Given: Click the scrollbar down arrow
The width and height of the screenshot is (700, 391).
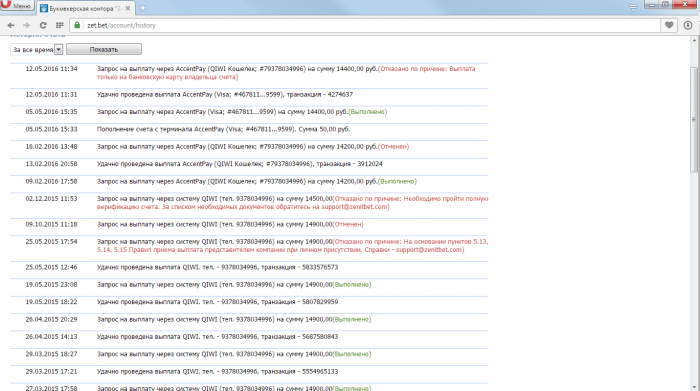Looking at the screenshot, I should tap(694, 387).
